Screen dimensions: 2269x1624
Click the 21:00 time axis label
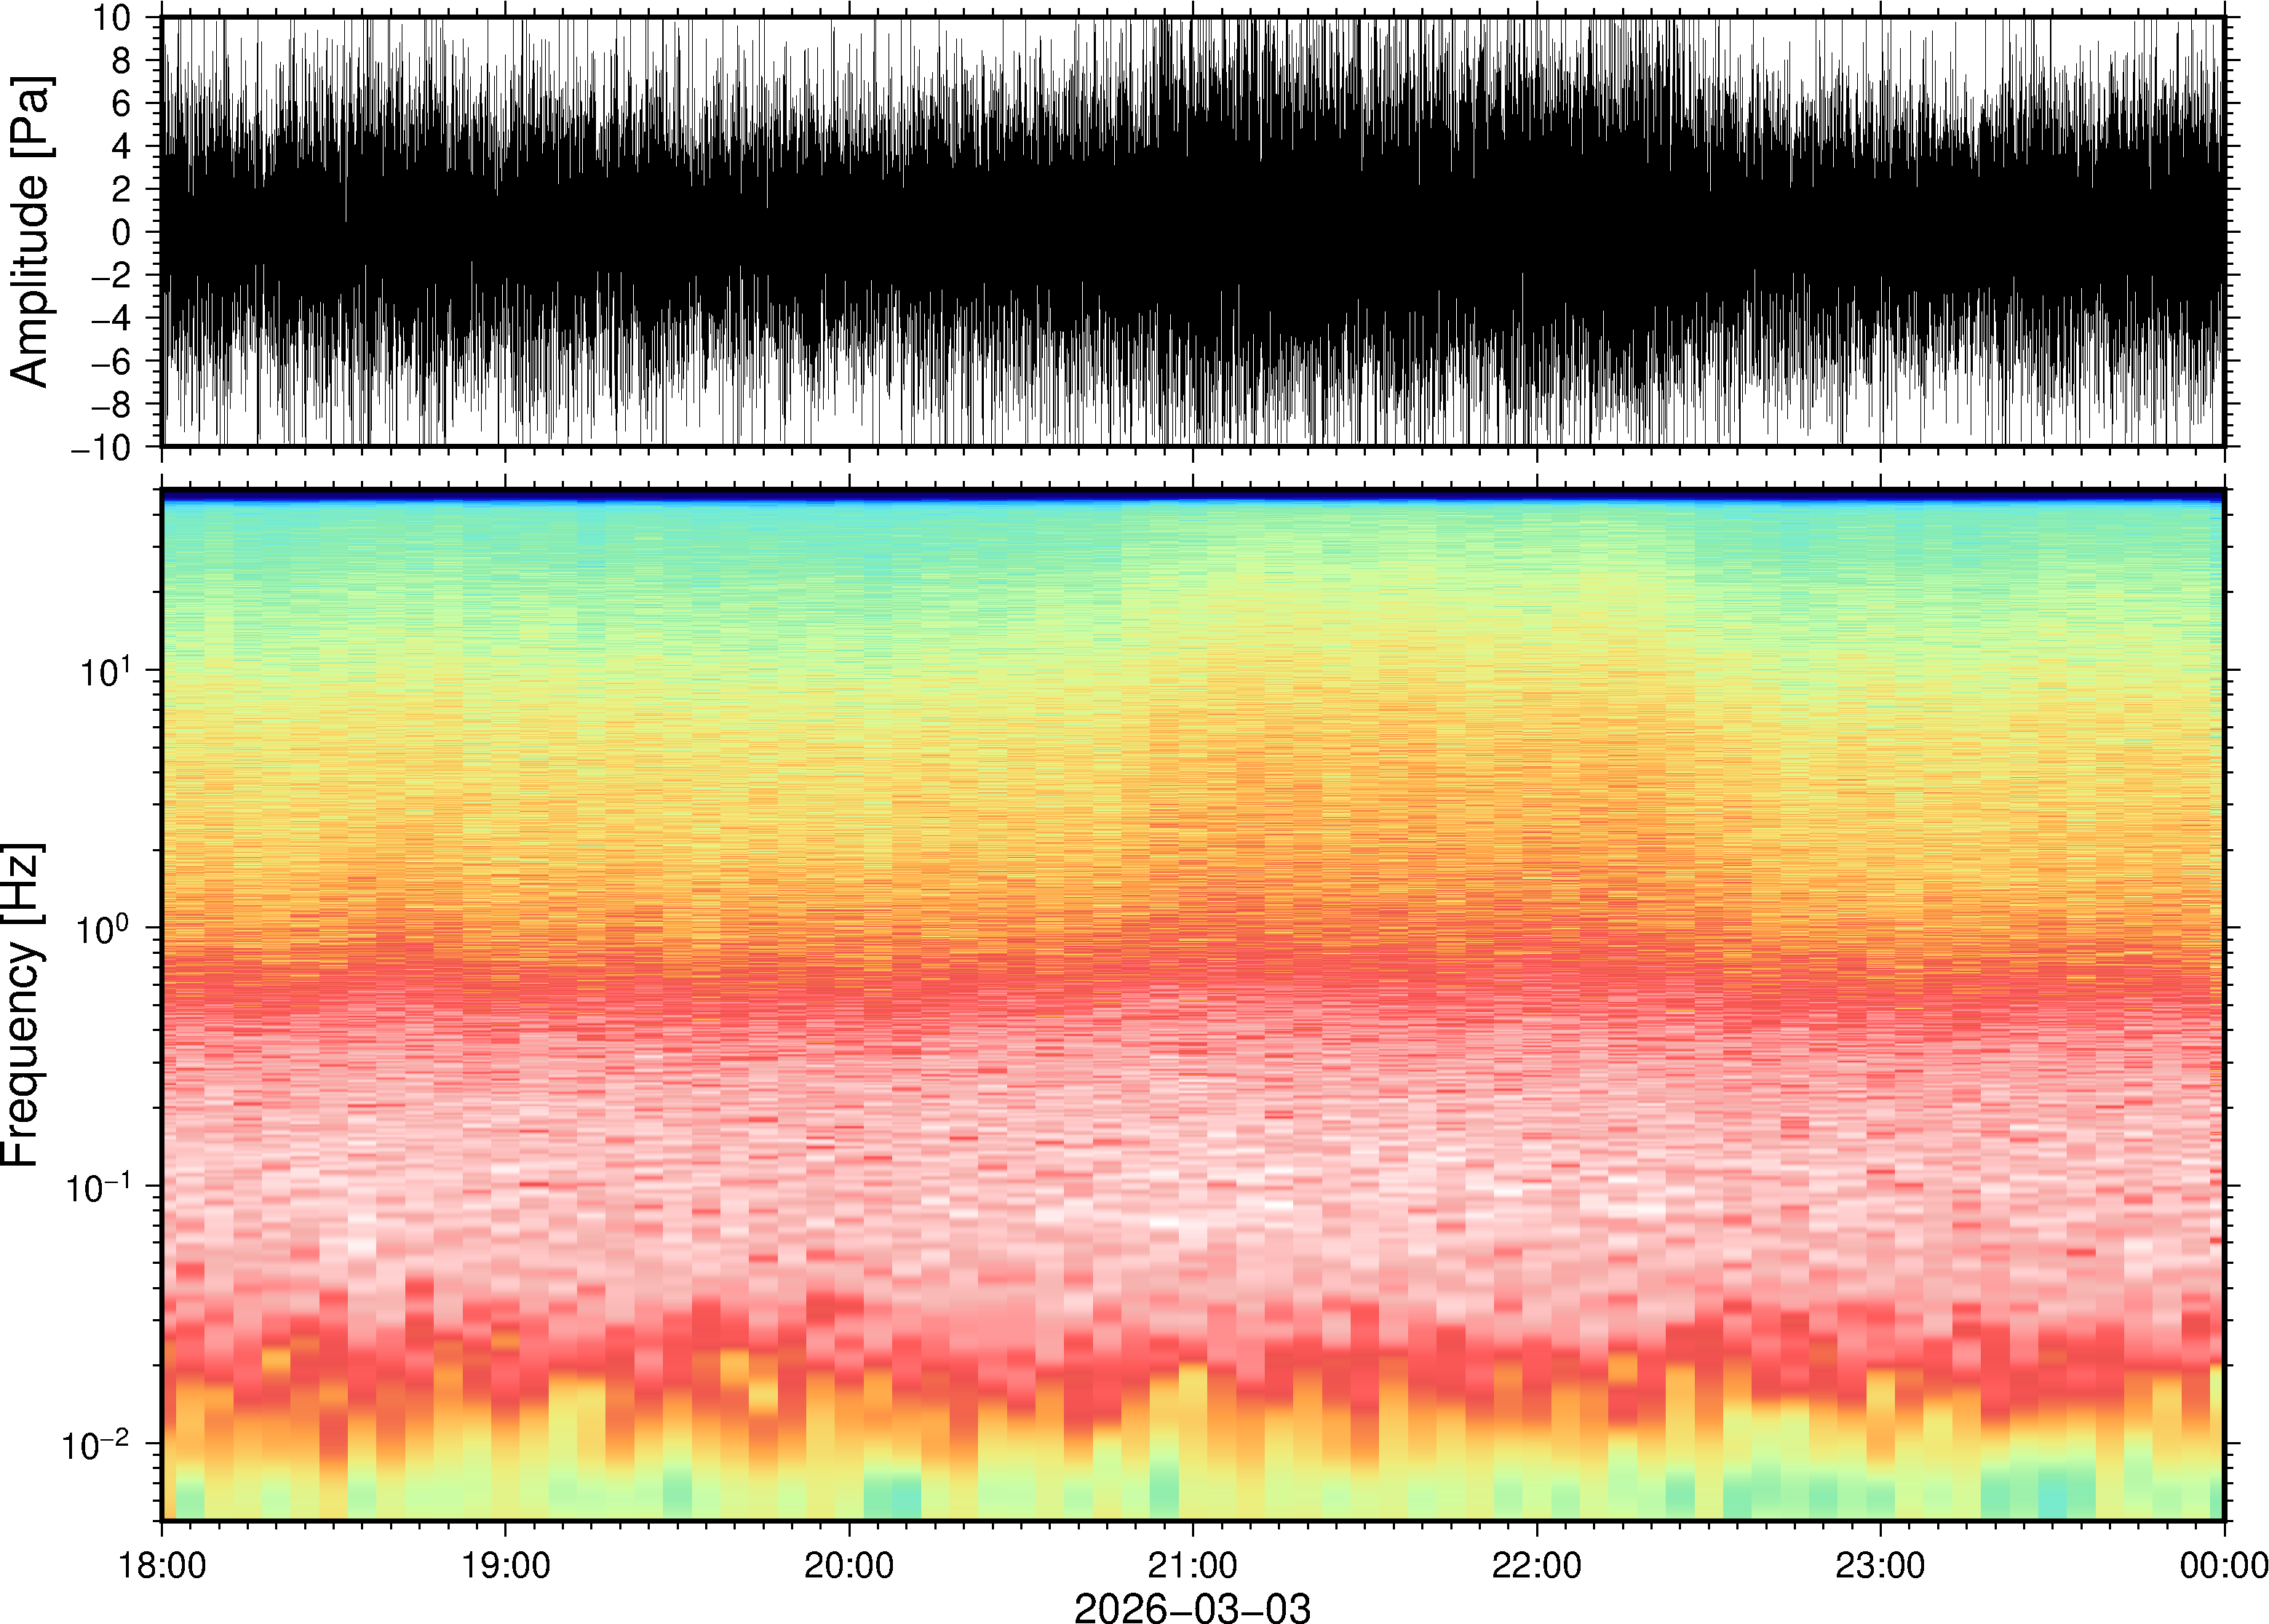(x=1192, y=1564)
